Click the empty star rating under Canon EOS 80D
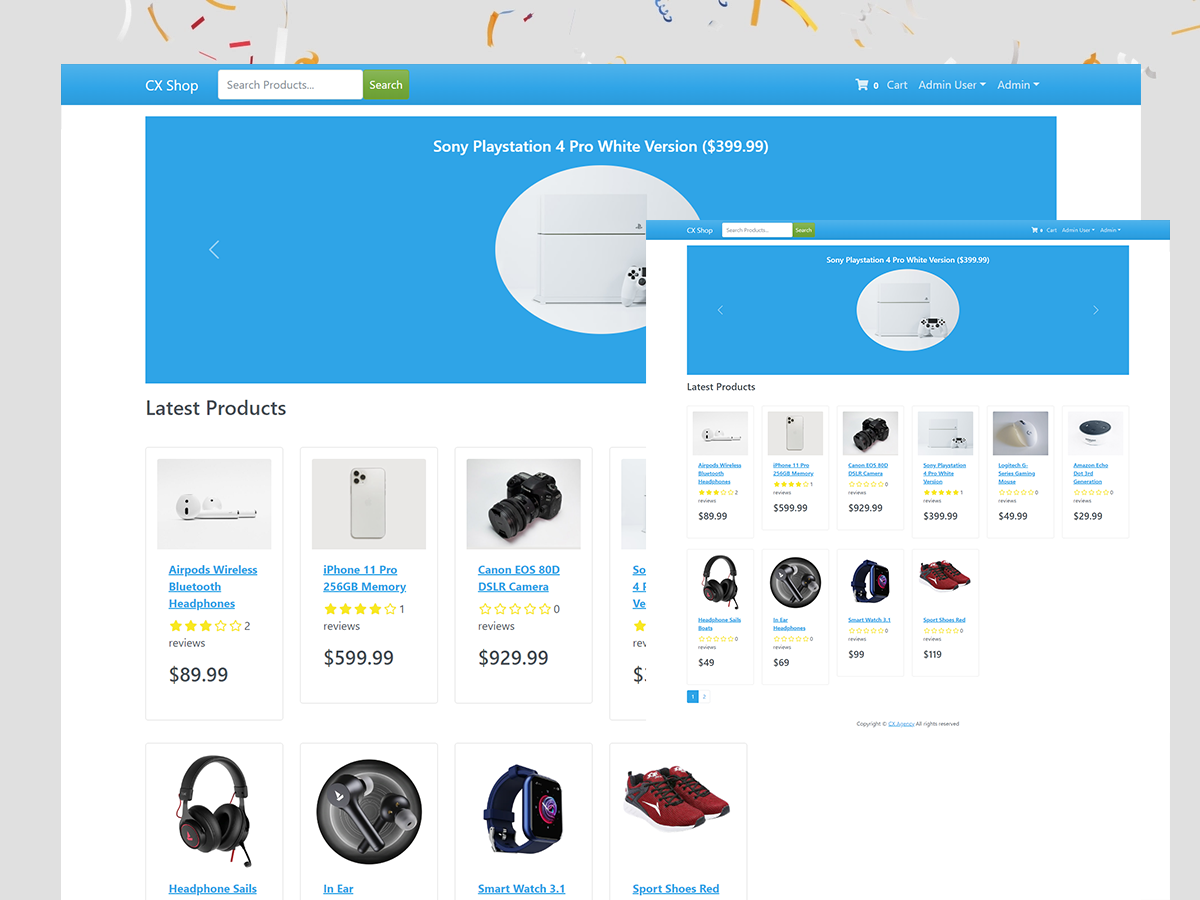 tap(515, 609)
